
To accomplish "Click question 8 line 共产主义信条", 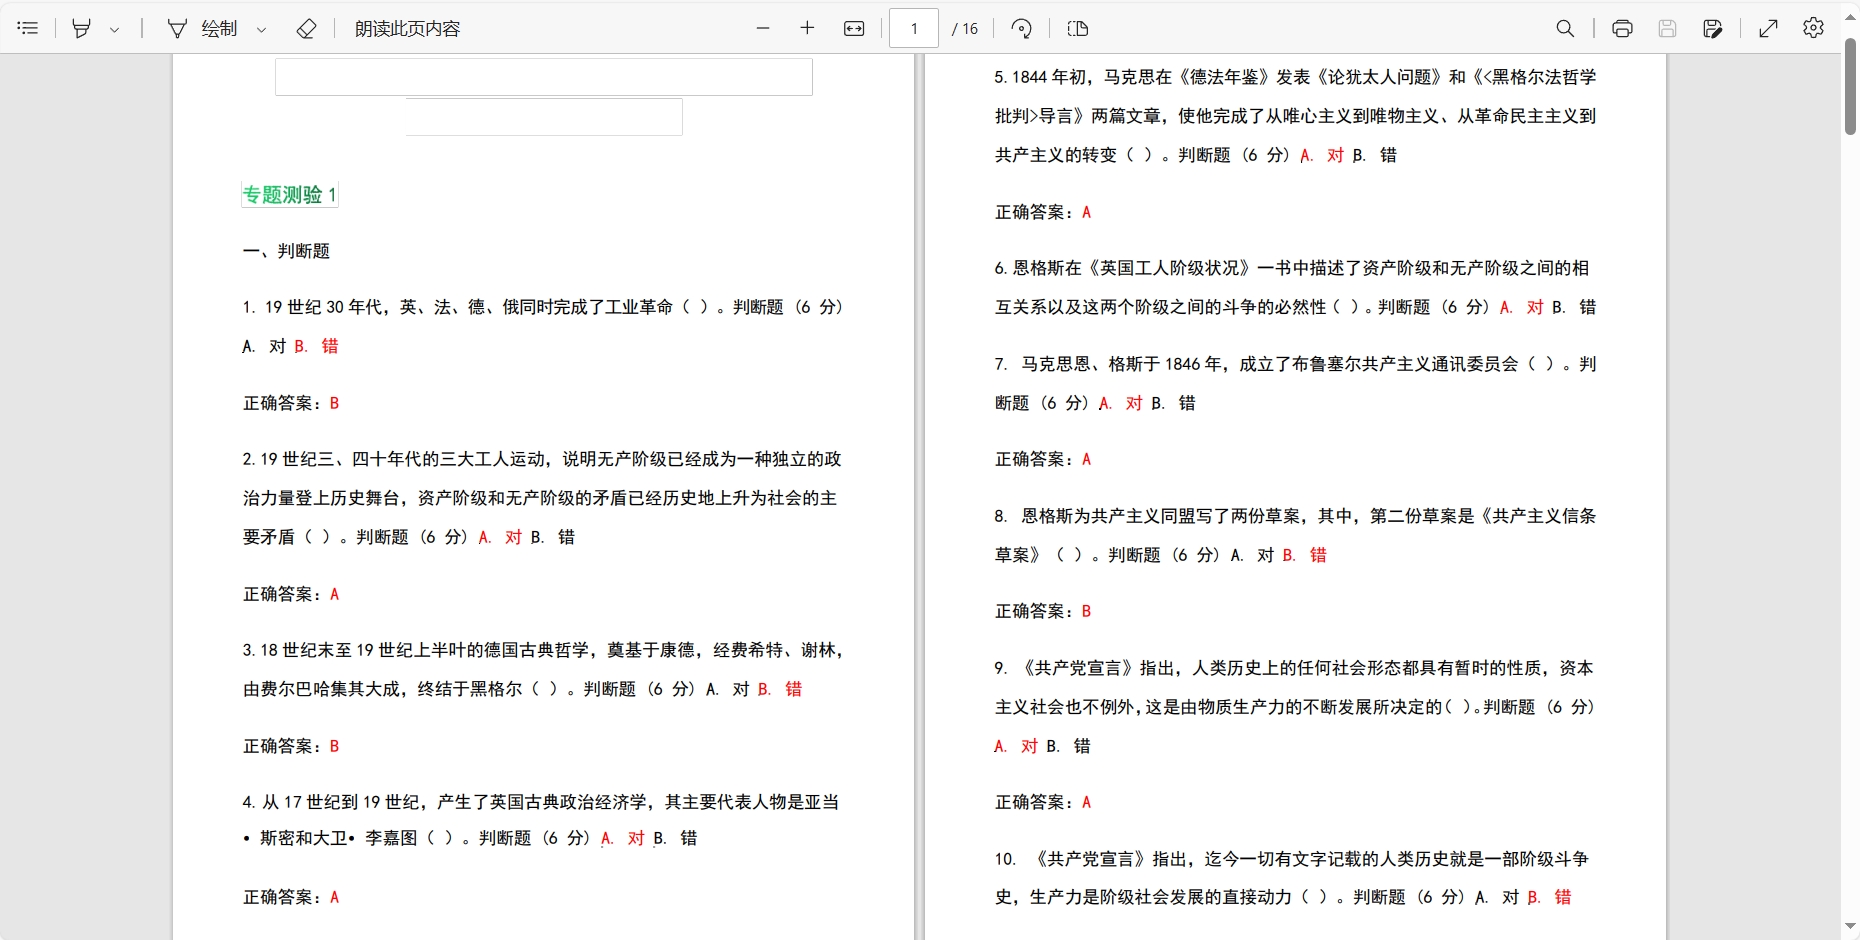I will (x=1295, y=516).
